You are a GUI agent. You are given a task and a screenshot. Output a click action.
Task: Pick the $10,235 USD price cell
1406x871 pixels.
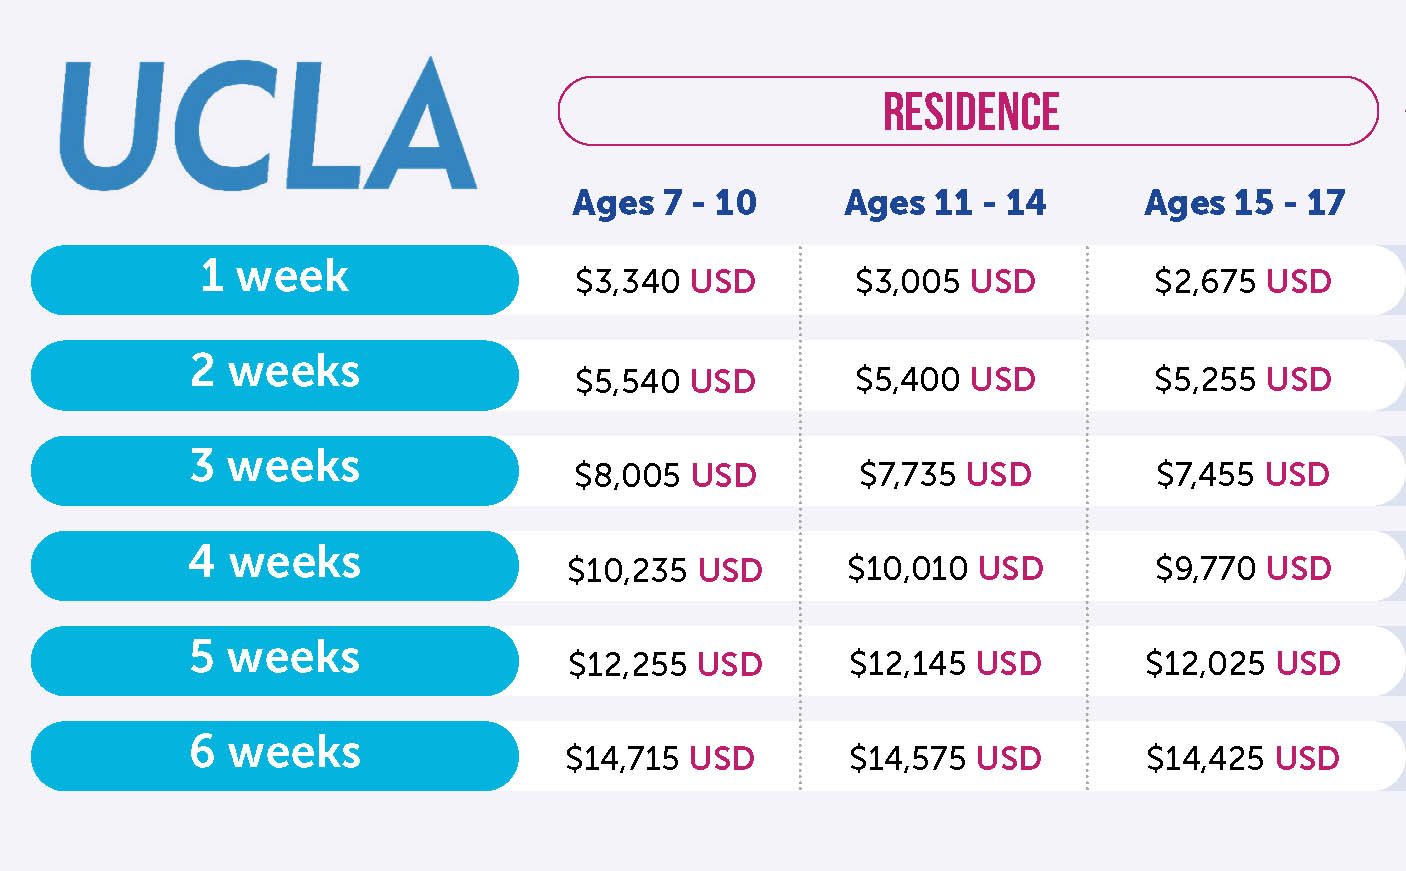[x=665, y=570]
